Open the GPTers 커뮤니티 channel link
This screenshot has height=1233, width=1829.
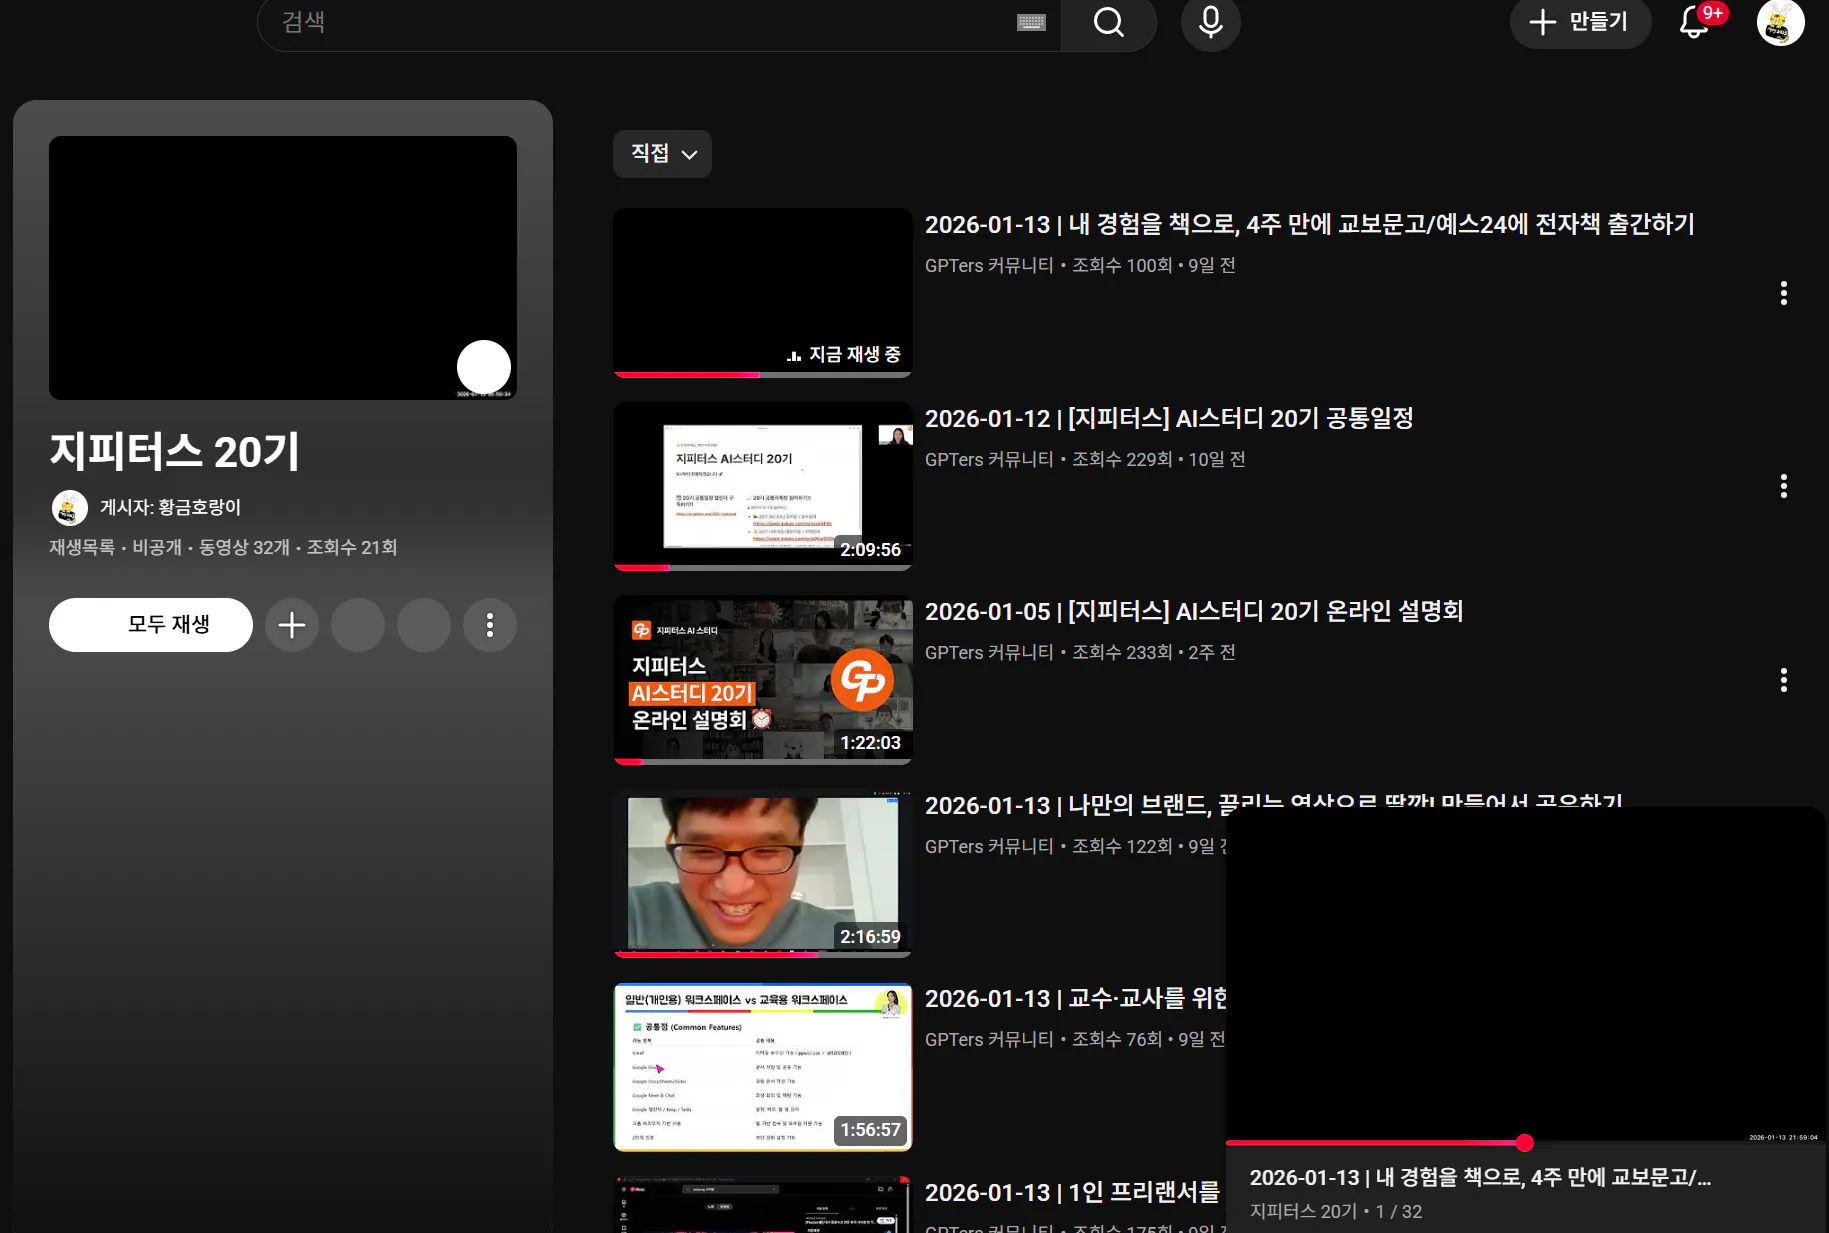(989, 265)
